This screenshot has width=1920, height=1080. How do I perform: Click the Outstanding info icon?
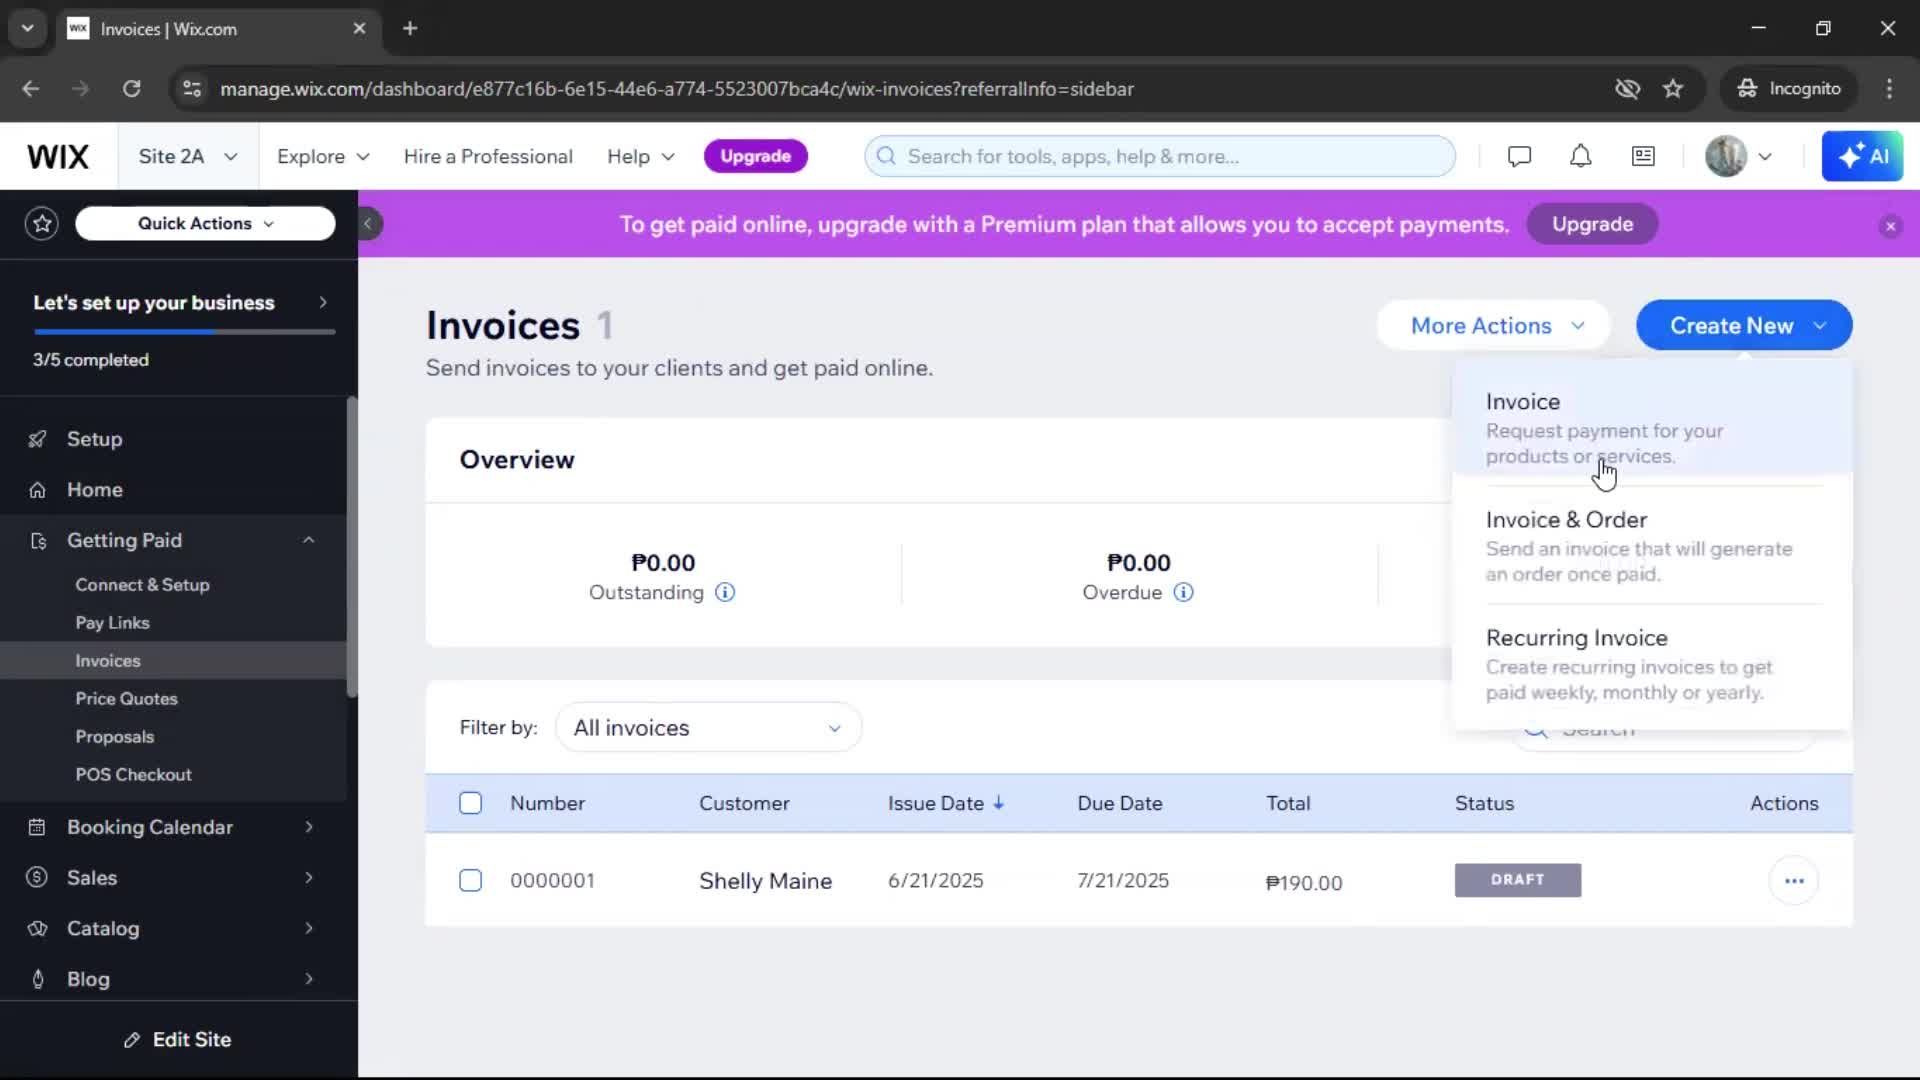pyautogui.click(x=725, y=593)
